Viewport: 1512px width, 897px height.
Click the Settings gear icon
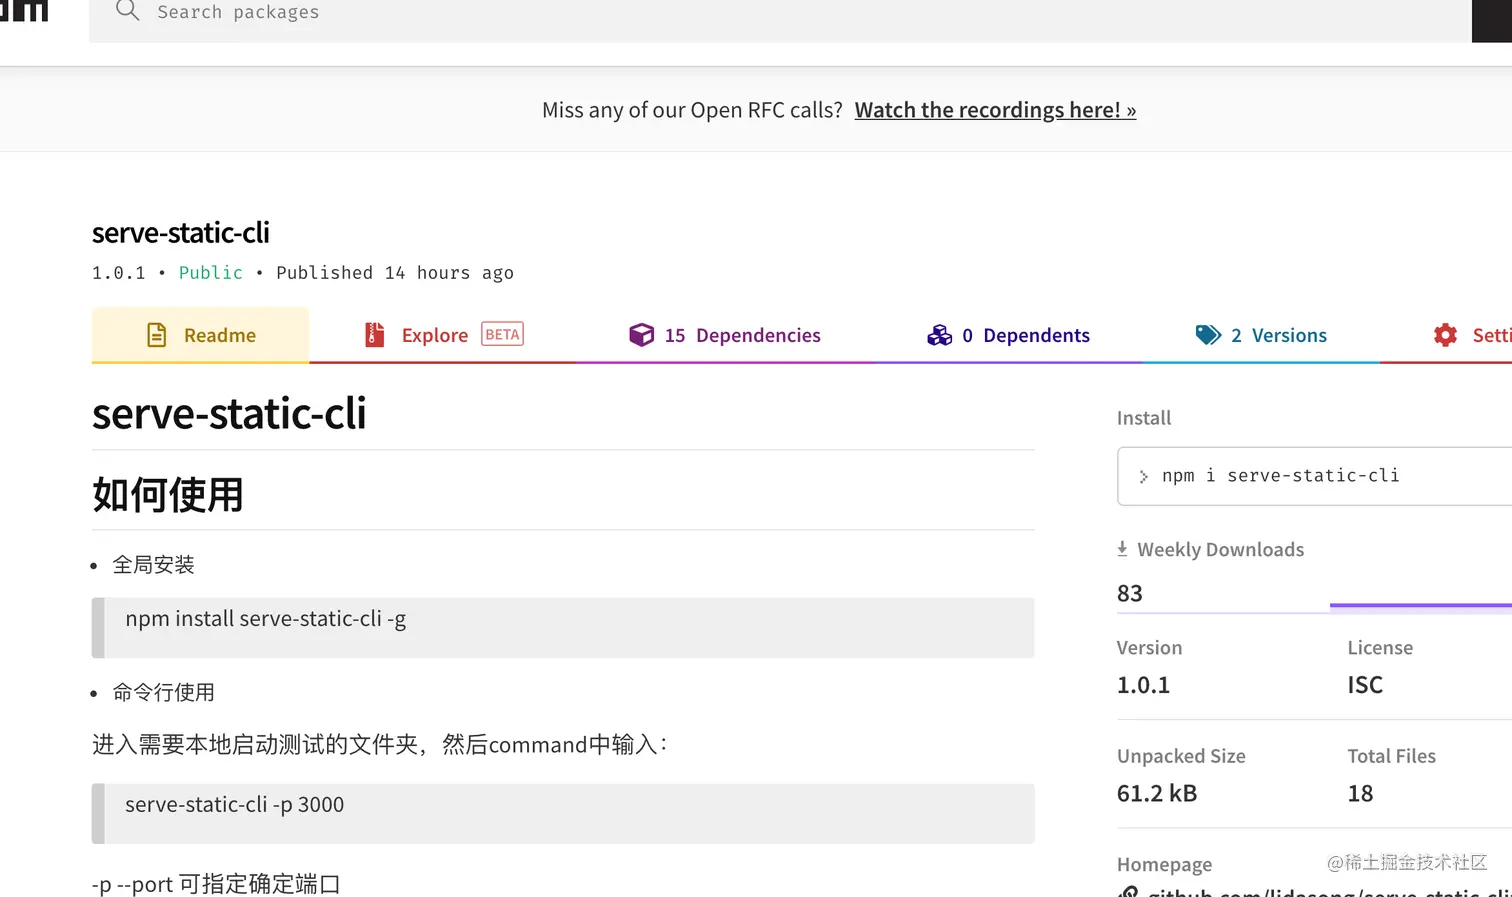point(1445,335)
